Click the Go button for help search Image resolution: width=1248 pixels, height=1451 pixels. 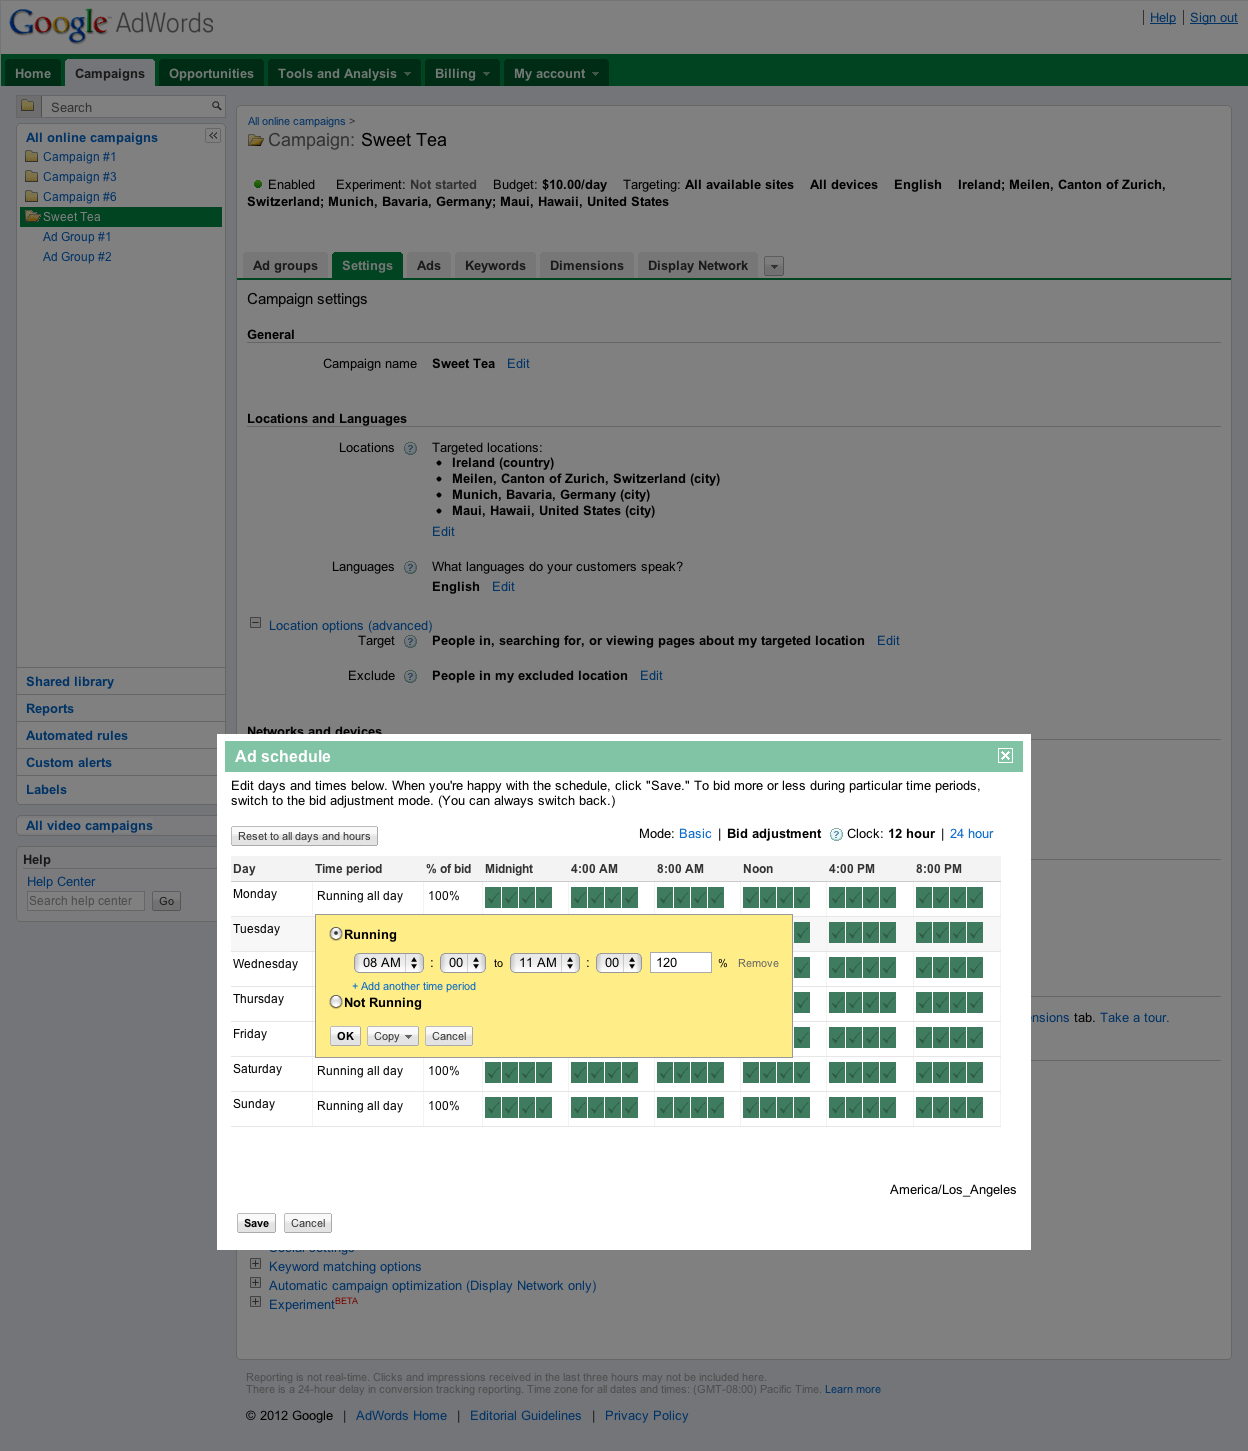point(167,901)
